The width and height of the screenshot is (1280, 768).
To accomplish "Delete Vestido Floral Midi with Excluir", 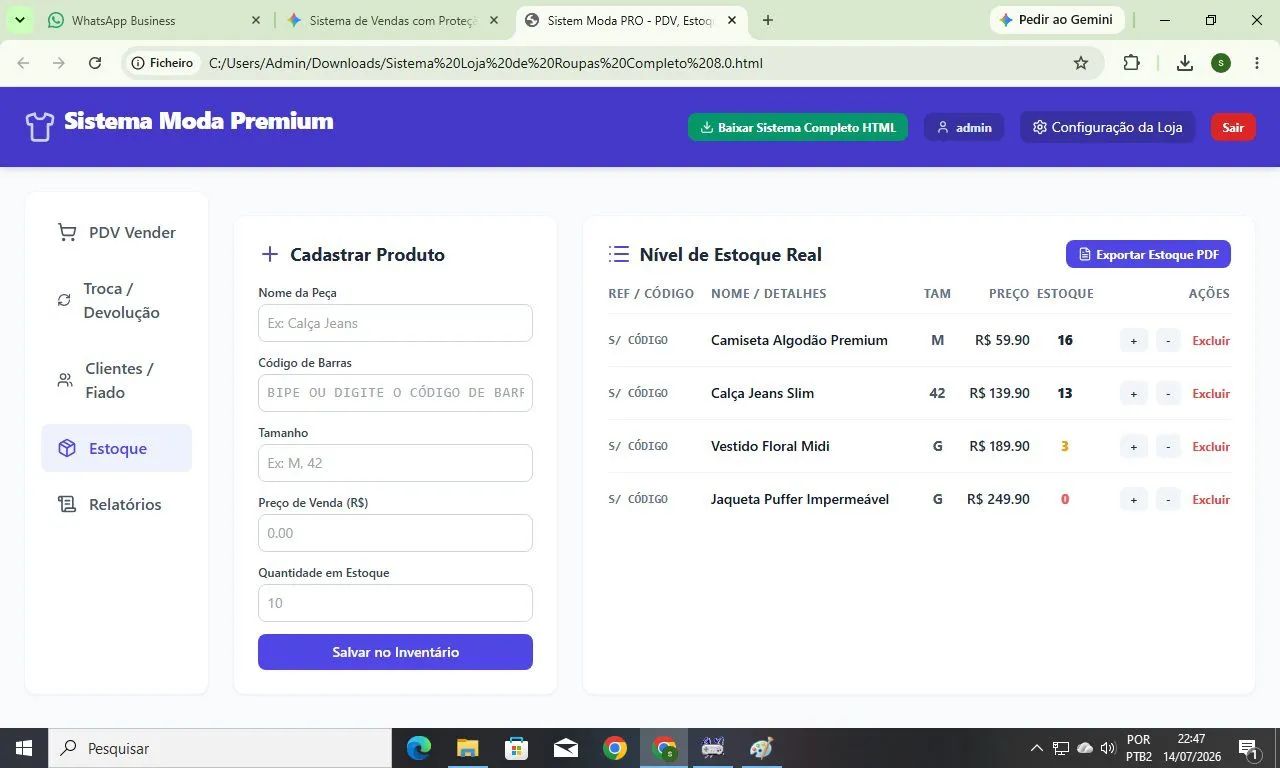I will [x=1211, y=447].
